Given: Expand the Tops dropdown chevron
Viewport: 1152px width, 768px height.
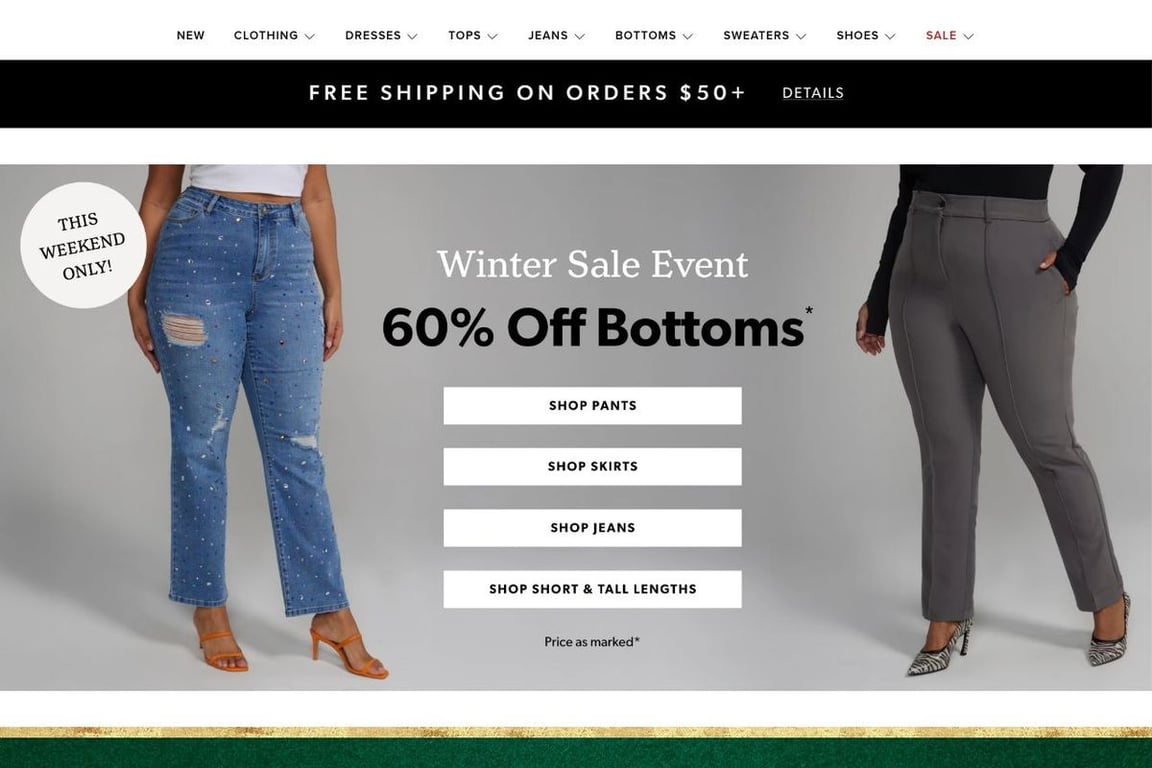Looking at the screenshot, I should click(x=492, y=36).
